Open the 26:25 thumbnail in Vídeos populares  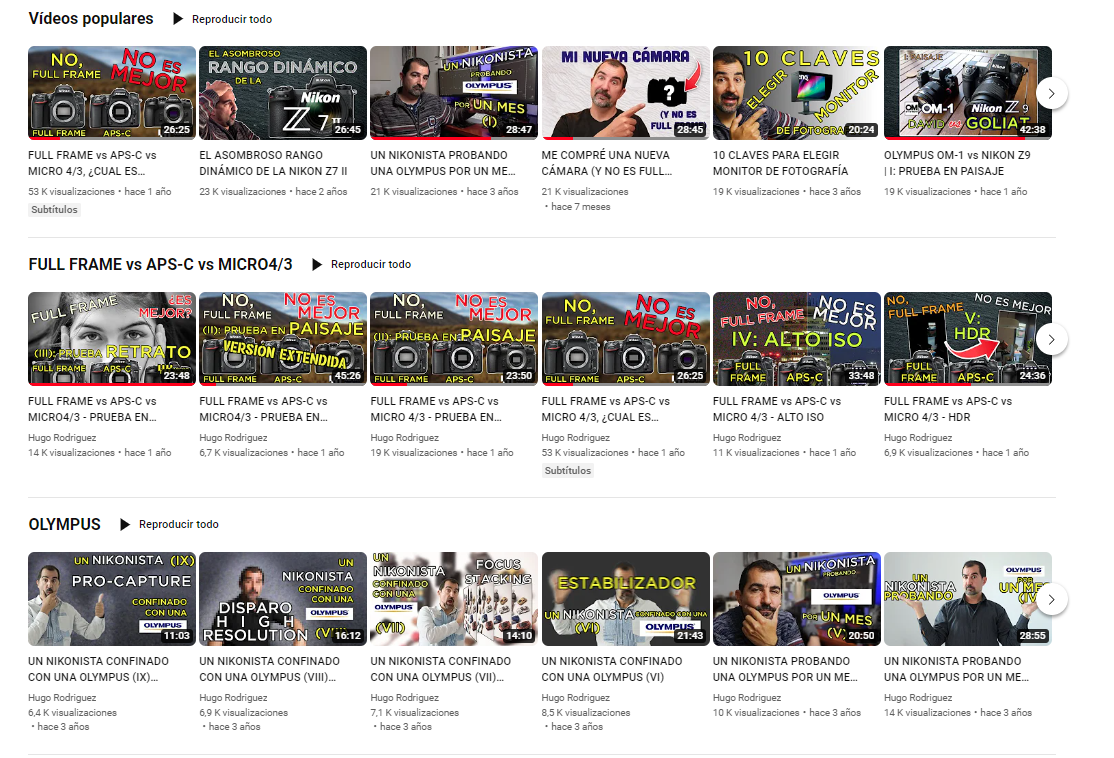pyautogui.click(x=112, y=93)
